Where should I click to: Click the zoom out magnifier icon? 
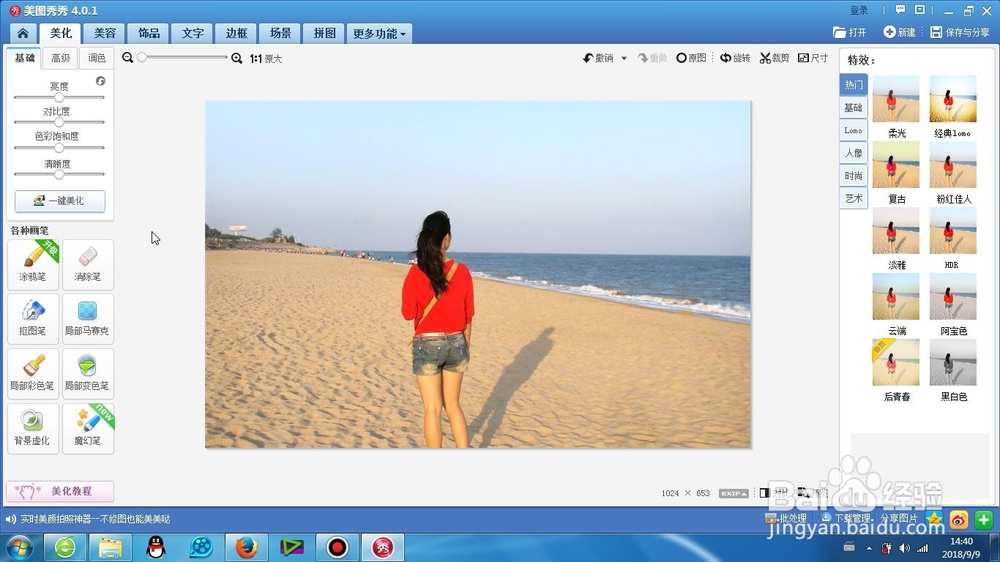point(128,58)
